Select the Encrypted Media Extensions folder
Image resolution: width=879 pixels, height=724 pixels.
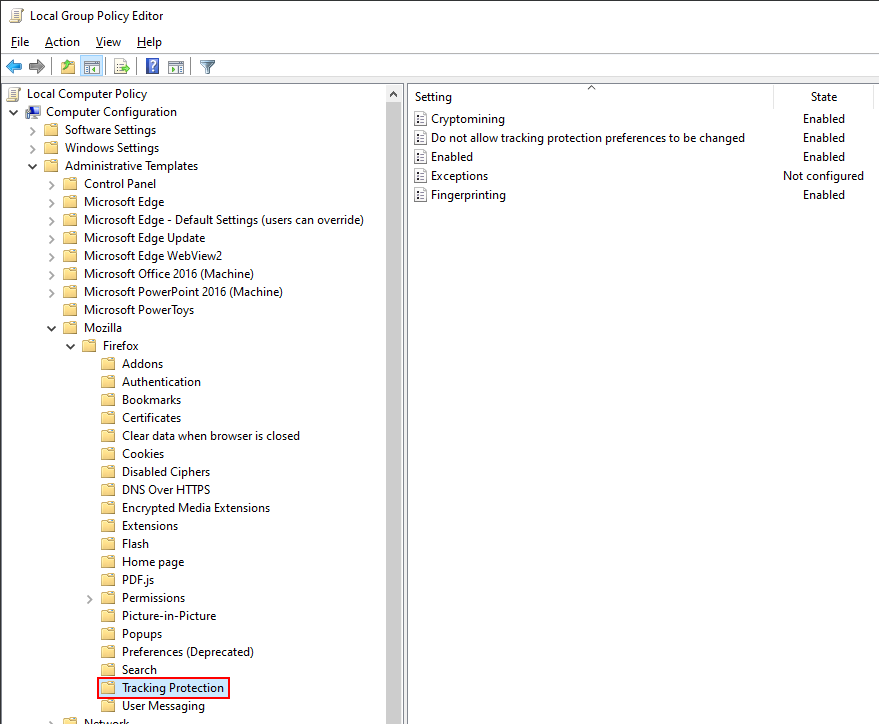pos(196,508)
